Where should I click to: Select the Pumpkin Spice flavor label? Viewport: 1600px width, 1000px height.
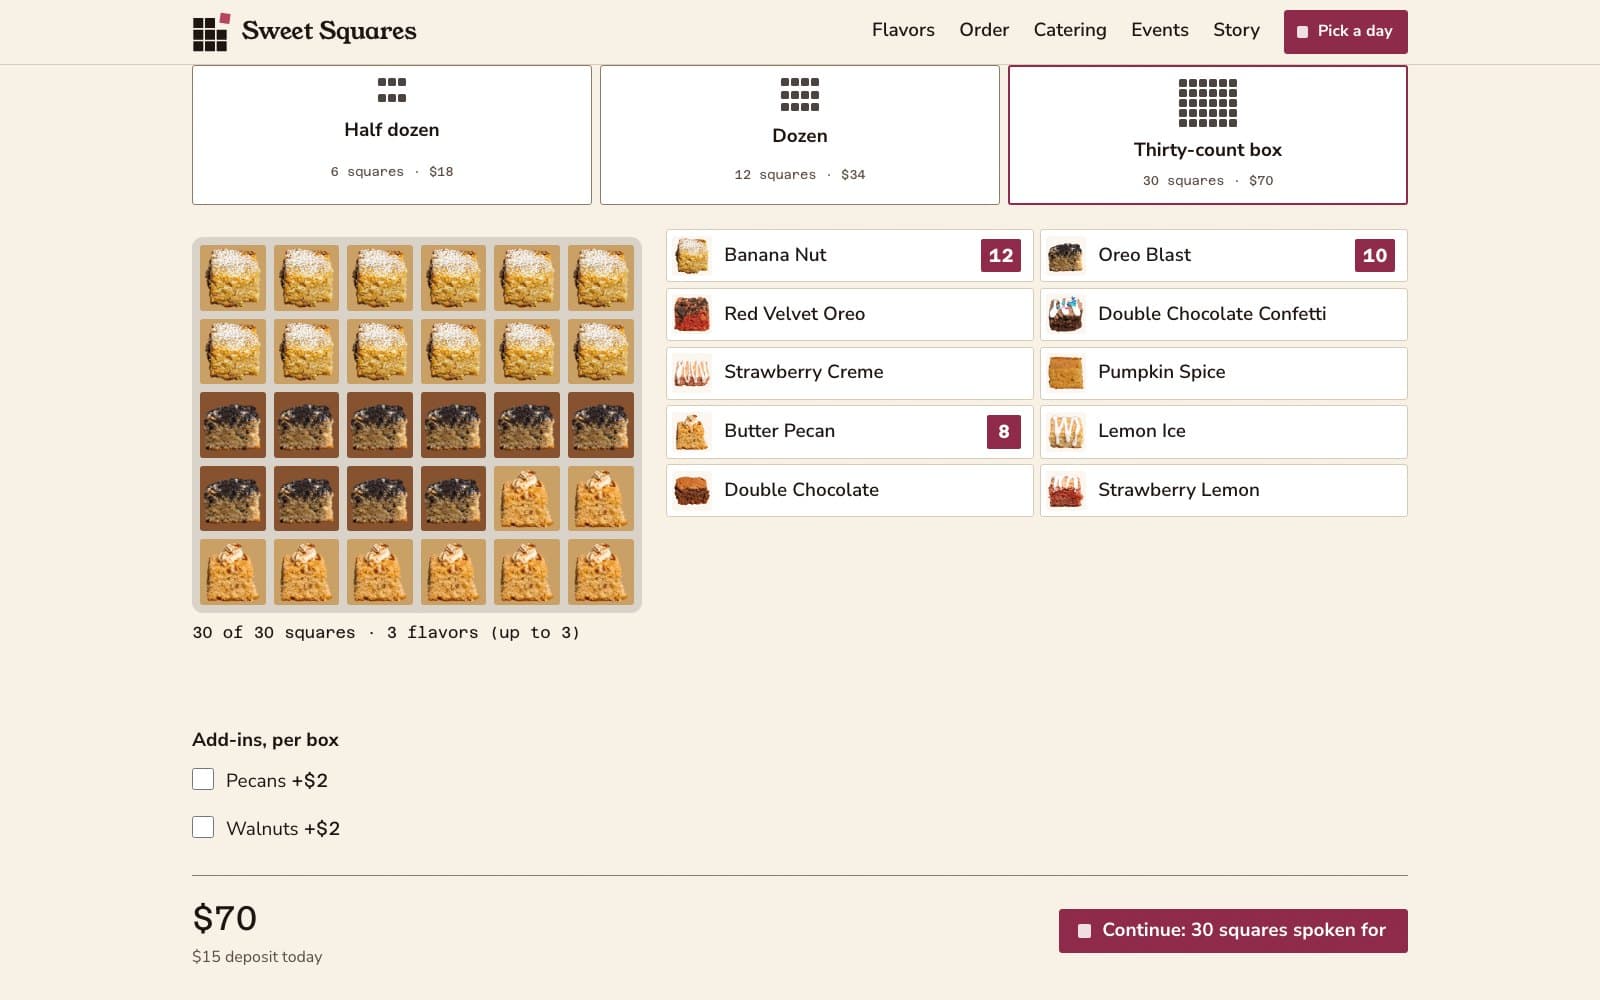(x=1162, y=372)
